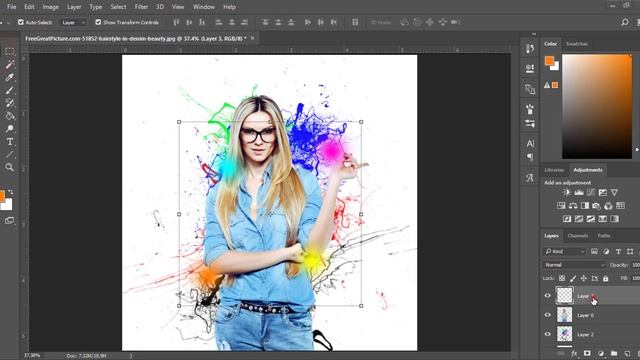The width and height of the screenshot is (640, 360).
Task: Click the Opacity value field
Action: [636, 265]
